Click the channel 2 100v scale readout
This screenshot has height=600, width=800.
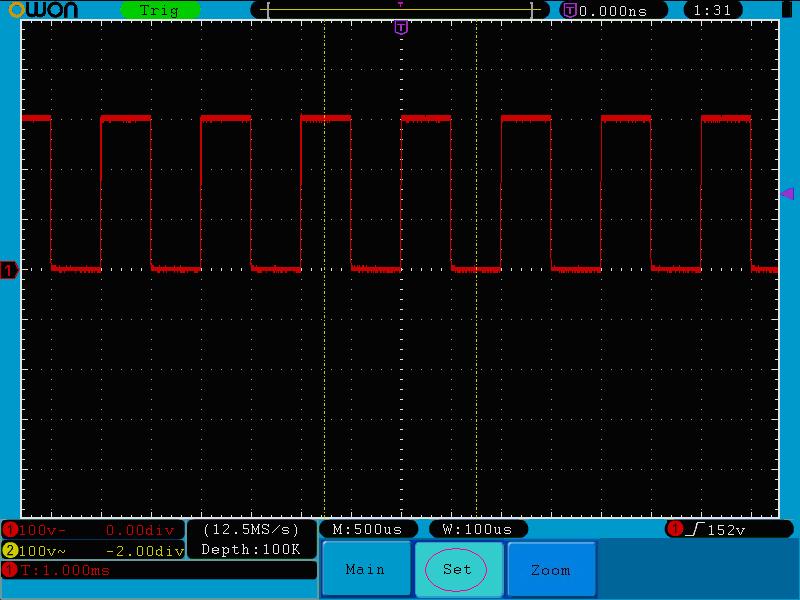pos(42,551)
